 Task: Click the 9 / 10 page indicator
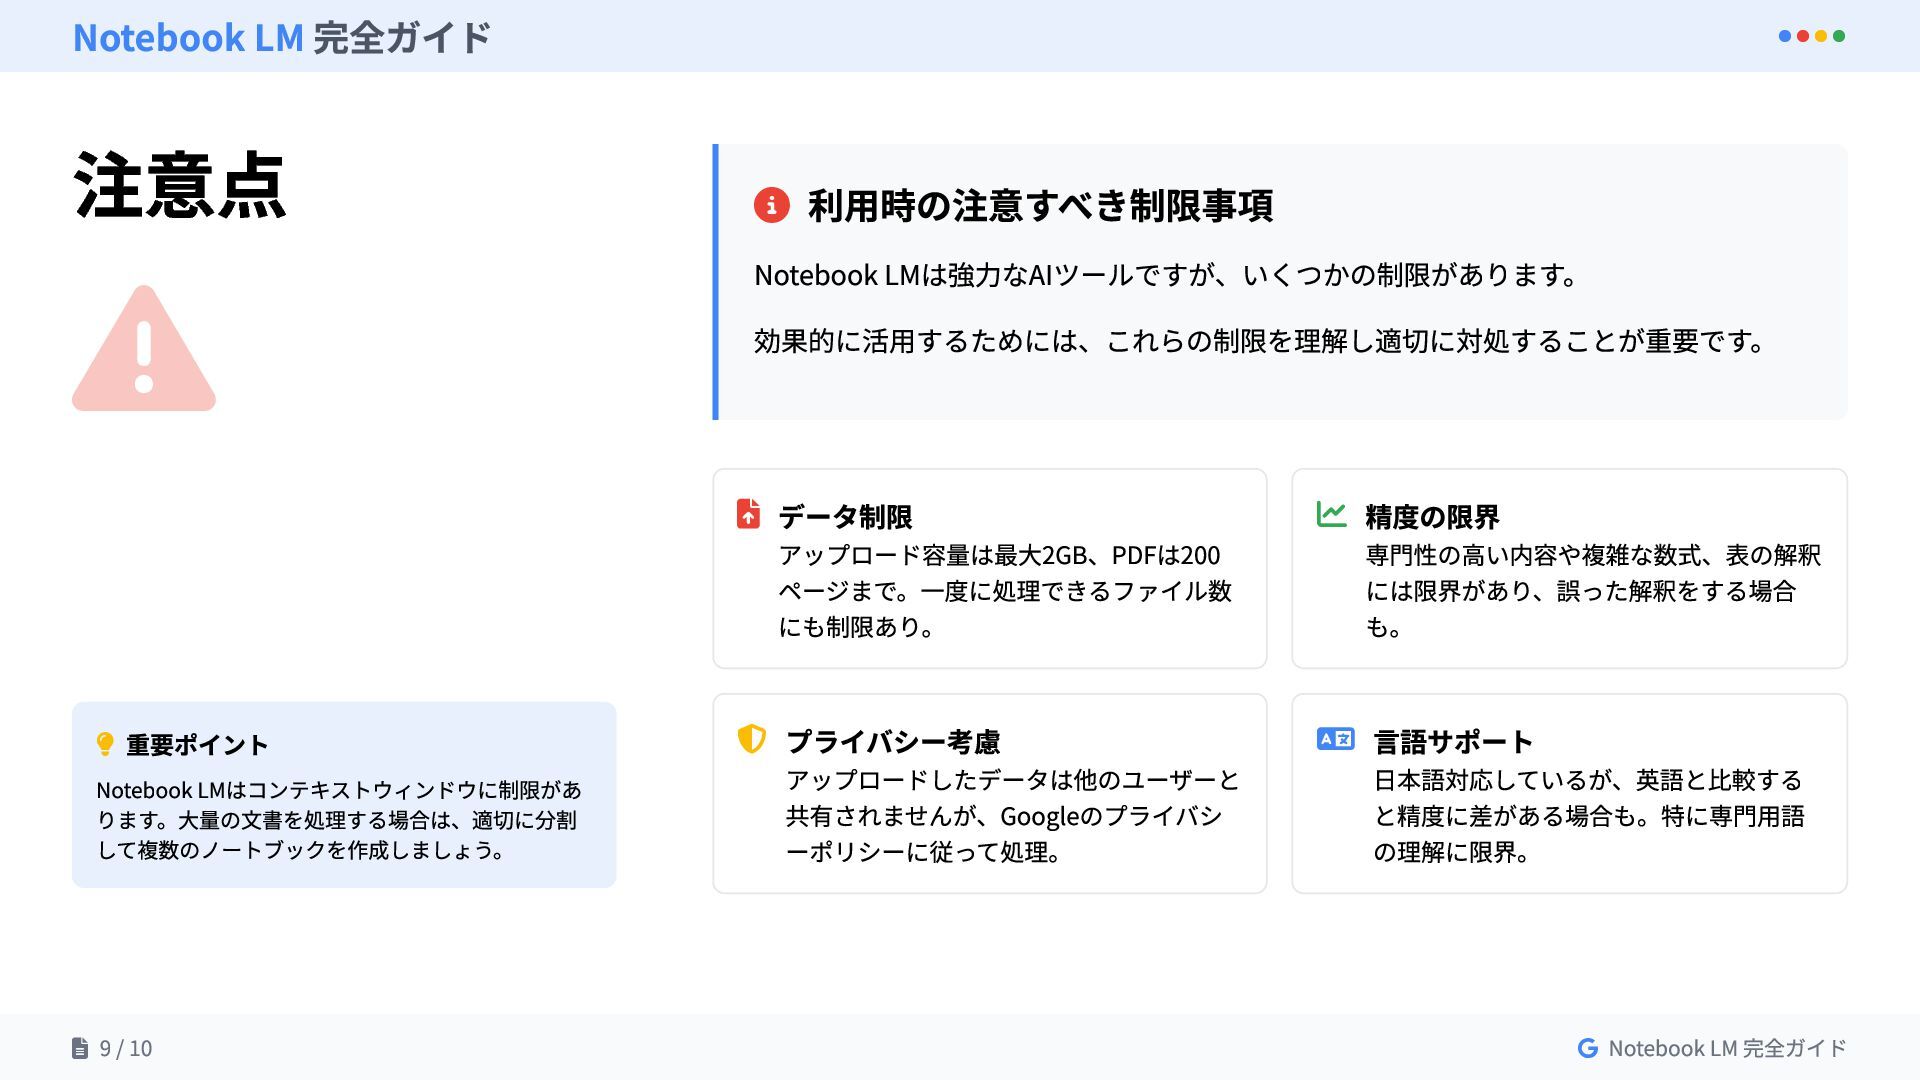[x=126, y=1048]
